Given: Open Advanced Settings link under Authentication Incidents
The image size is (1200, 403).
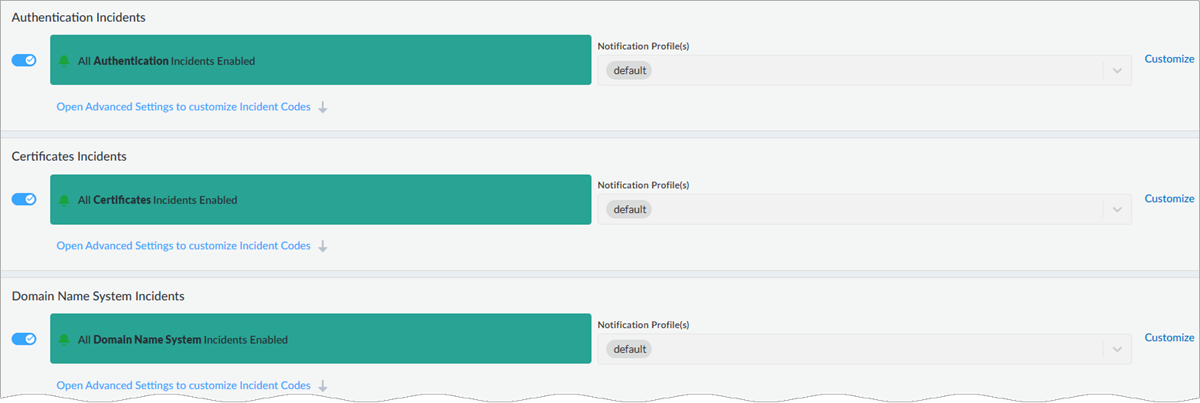Looking at the screenshot, I should pos(183,106).
